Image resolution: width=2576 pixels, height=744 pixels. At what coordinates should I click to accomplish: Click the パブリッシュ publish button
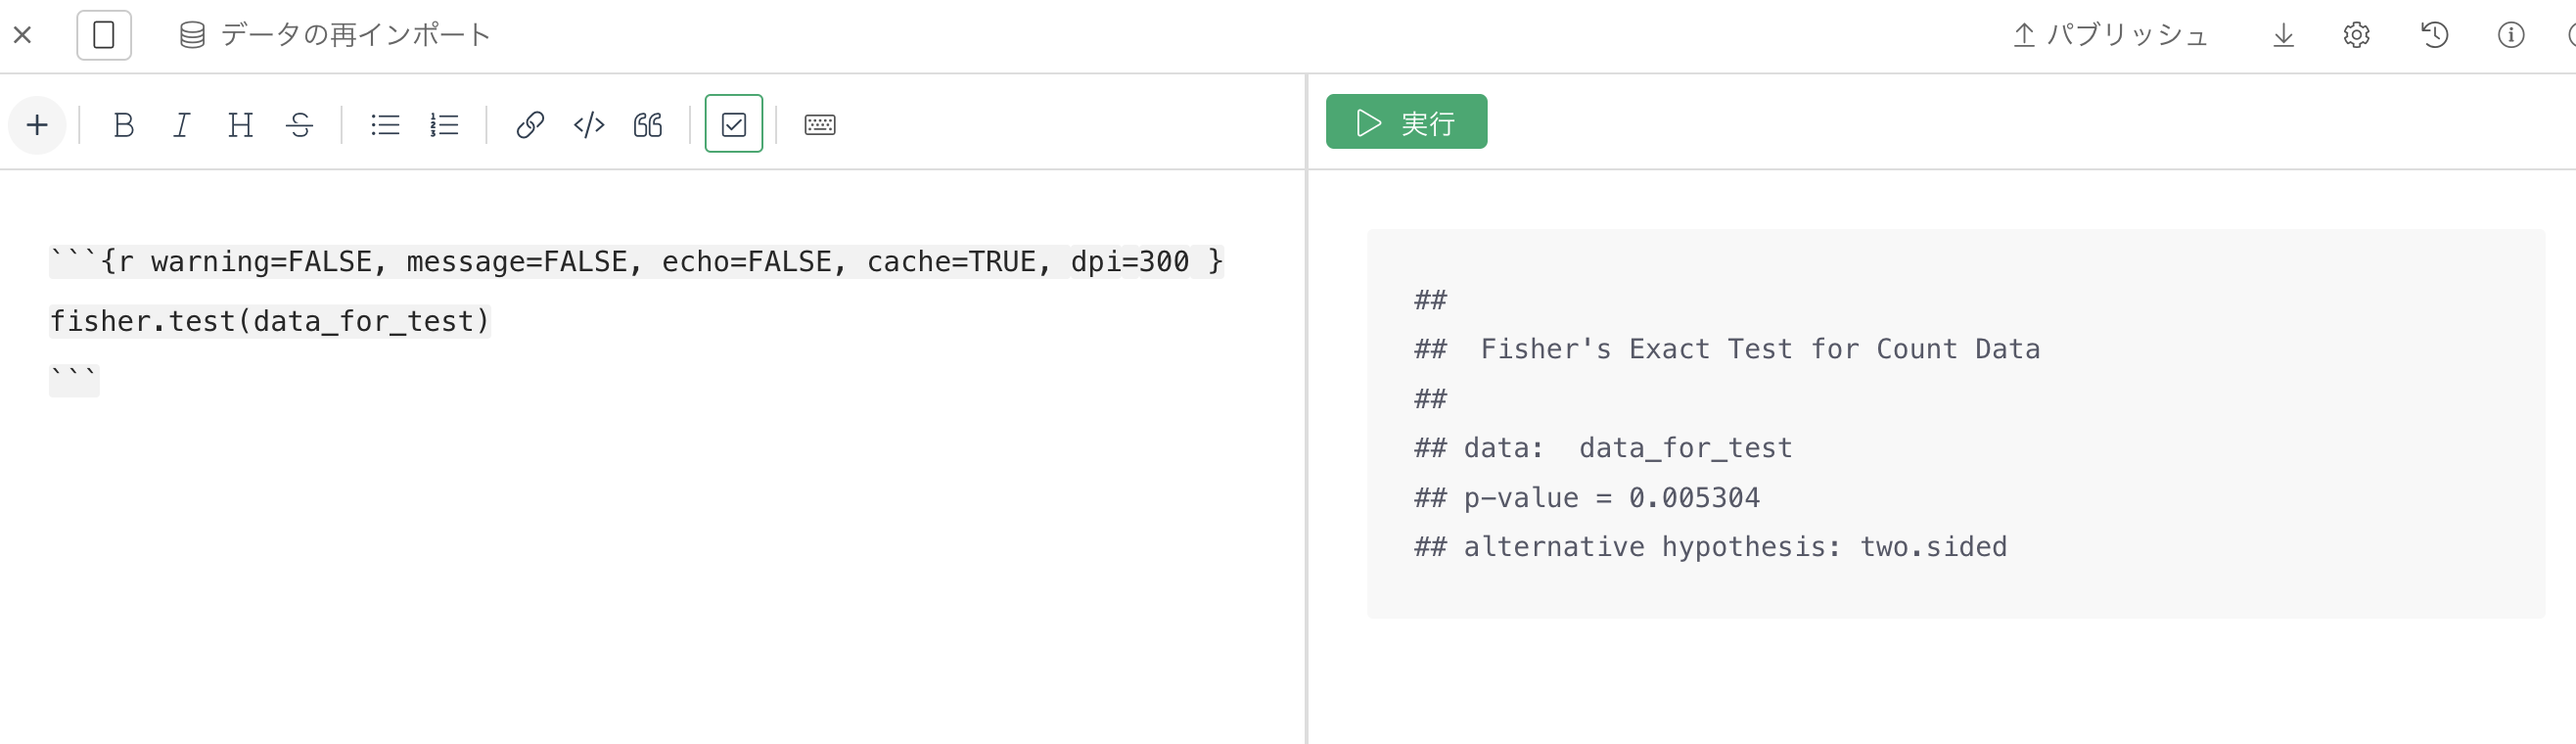coord(2109,35)
